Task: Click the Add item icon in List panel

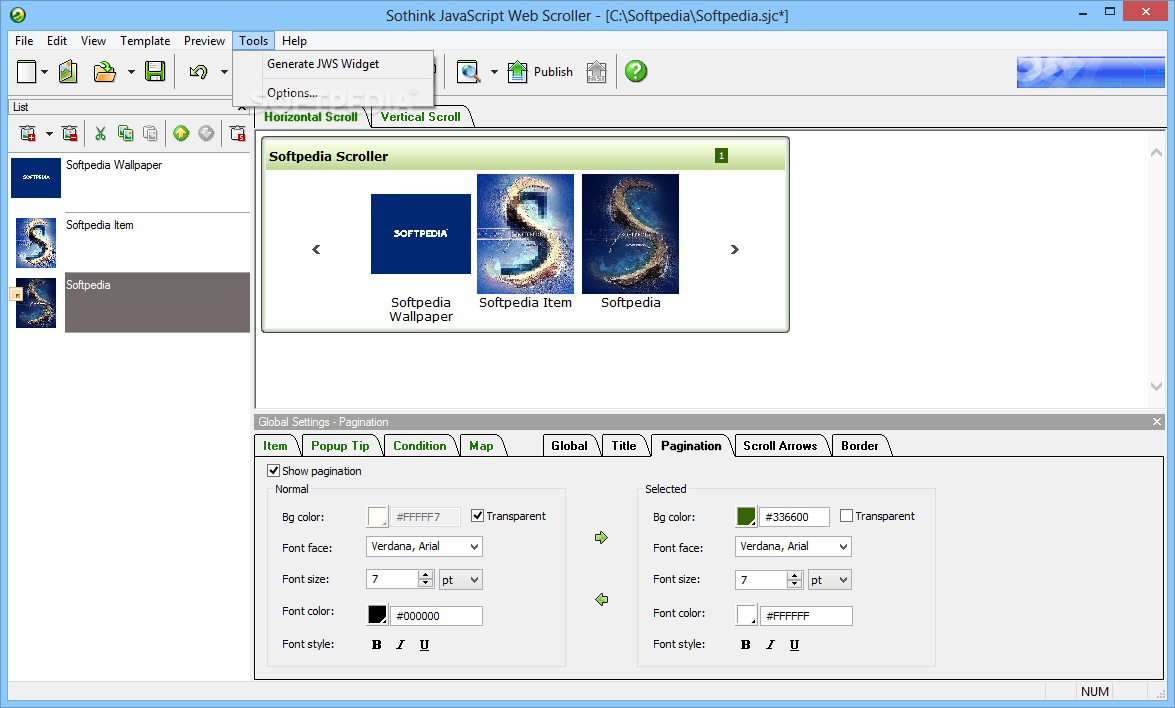Action: tap(28, 133)
